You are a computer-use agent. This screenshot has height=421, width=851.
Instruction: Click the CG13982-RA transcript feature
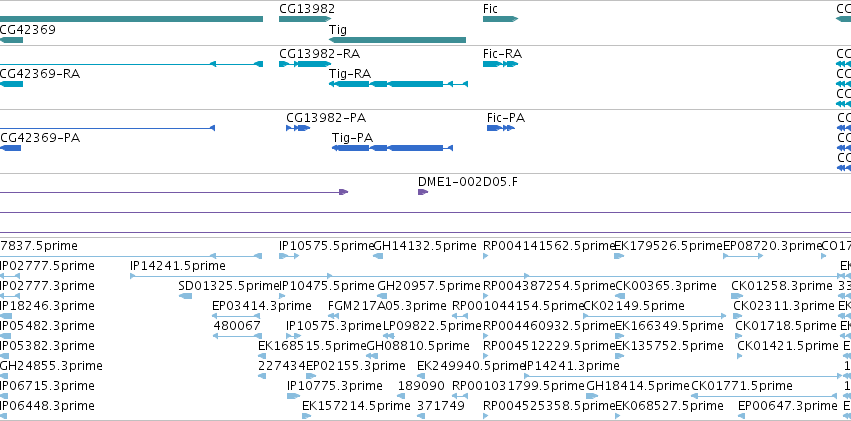pyautogui.click(x=305, y=64)
